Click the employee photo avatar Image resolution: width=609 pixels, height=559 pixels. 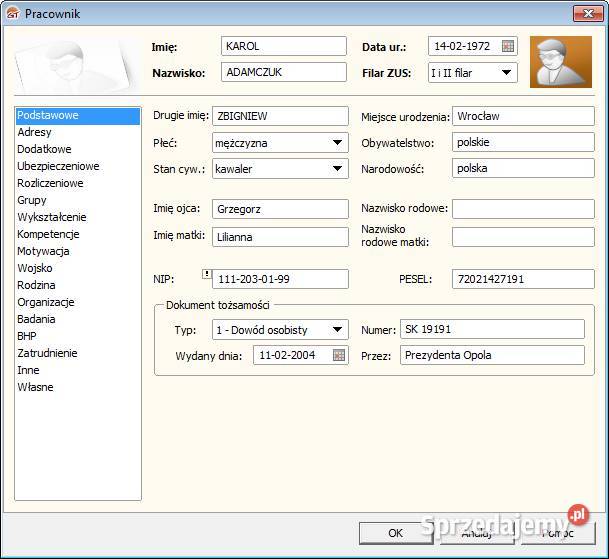pos(561,62)
